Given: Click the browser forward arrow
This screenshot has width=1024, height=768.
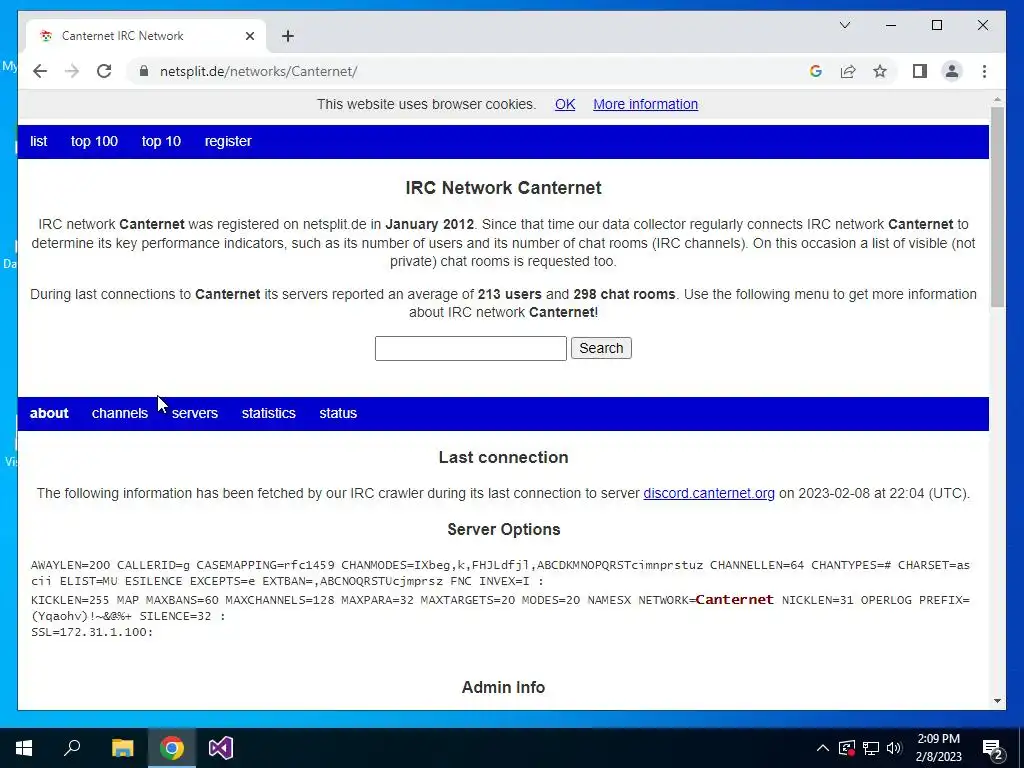Looking at the screenshot, I should point(72,71).
